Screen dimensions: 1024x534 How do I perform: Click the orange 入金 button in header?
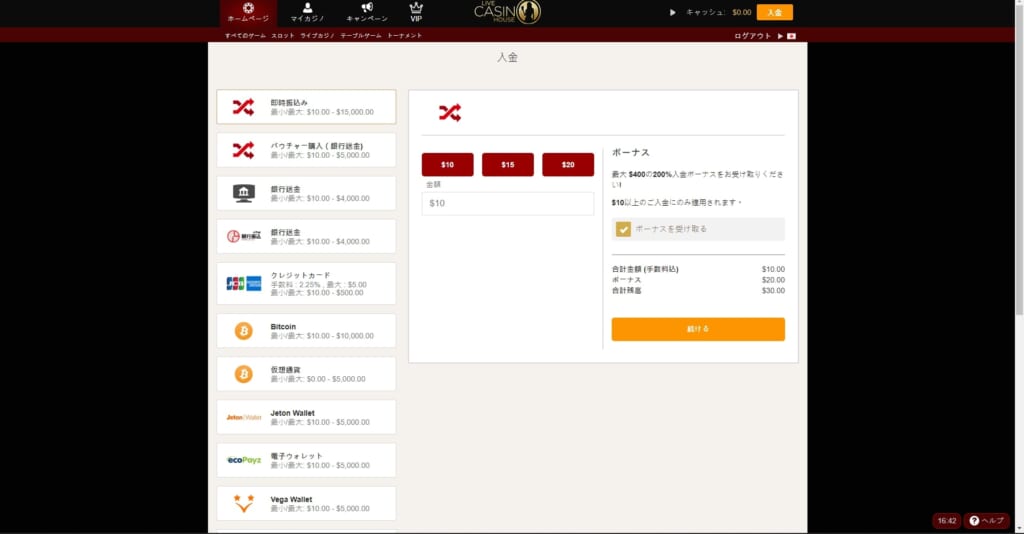pos(775,12)
